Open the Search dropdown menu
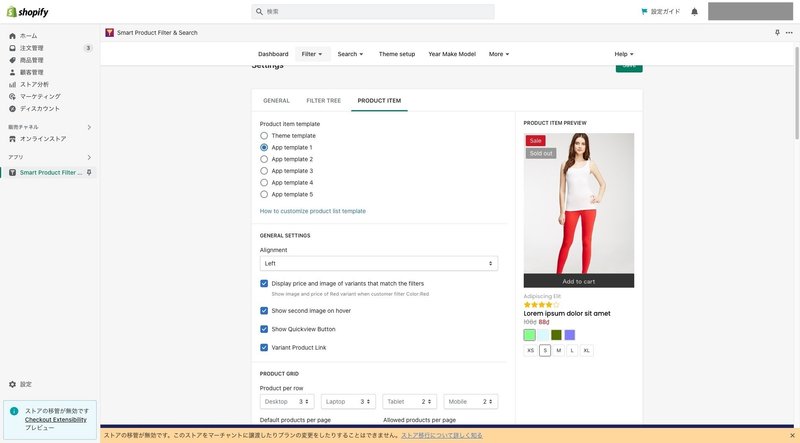 click(x=350, y=54)
